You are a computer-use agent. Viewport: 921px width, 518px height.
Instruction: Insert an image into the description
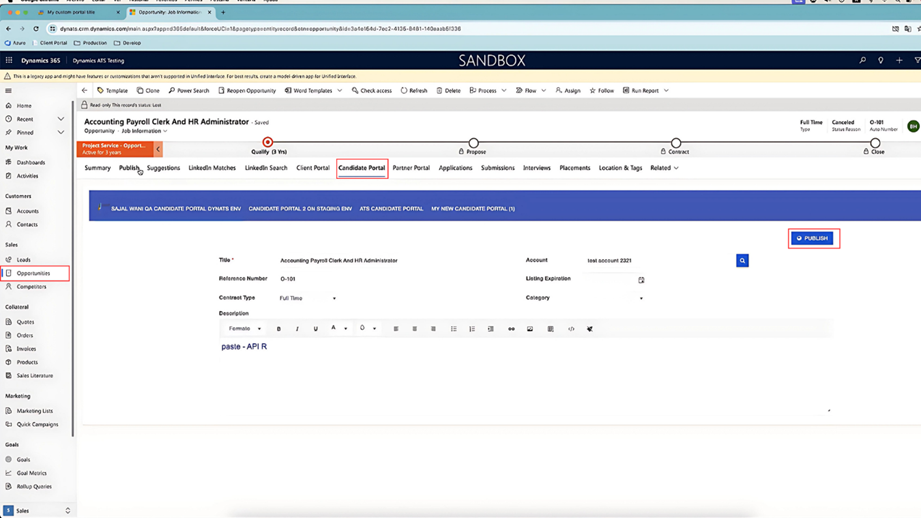(x=530, y=329)
